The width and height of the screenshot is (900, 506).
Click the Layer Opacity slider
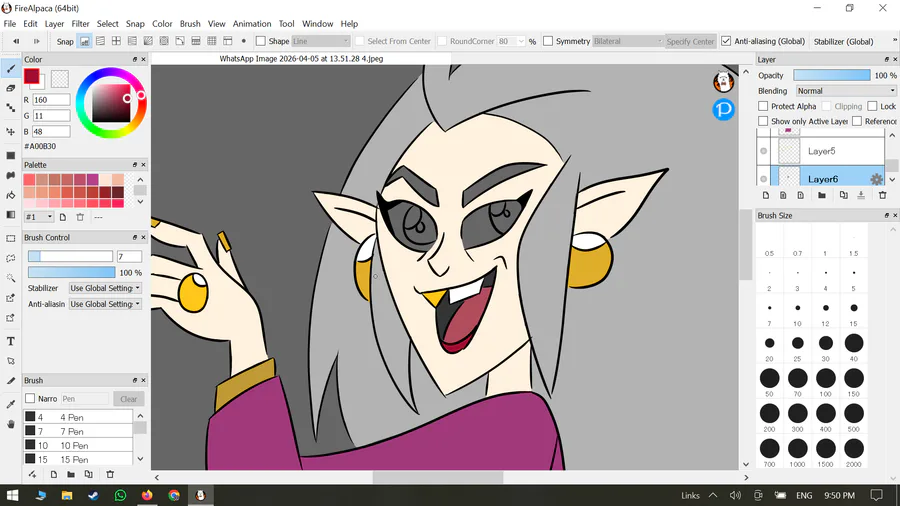[831, 75]
